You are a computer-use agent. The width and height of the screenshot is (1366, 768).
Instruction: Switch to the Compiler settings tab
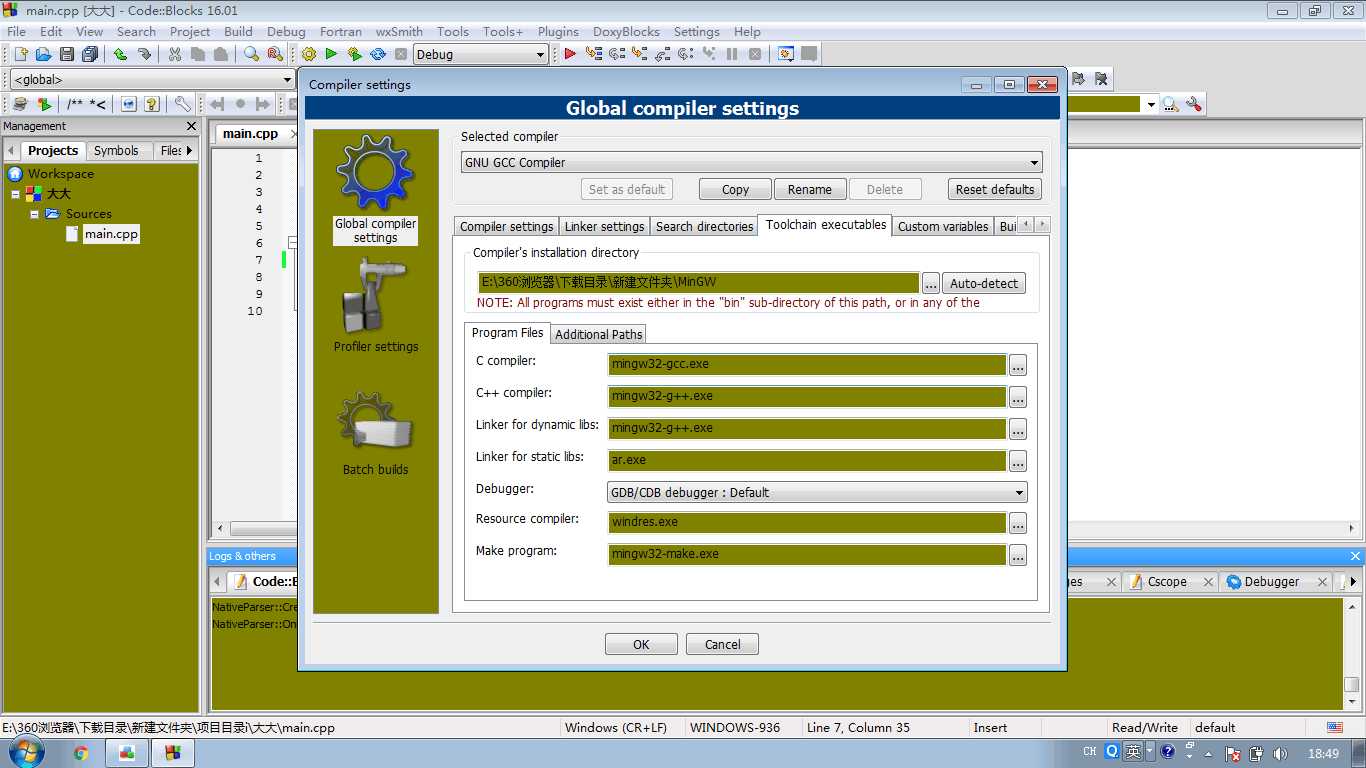coord(506,226)
